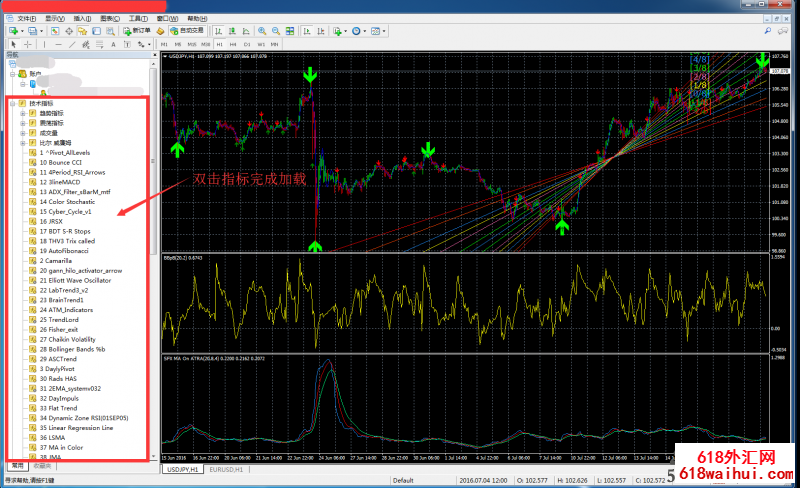Open the 插入(I) menu

pyautogui.click(x=82, y=19)
